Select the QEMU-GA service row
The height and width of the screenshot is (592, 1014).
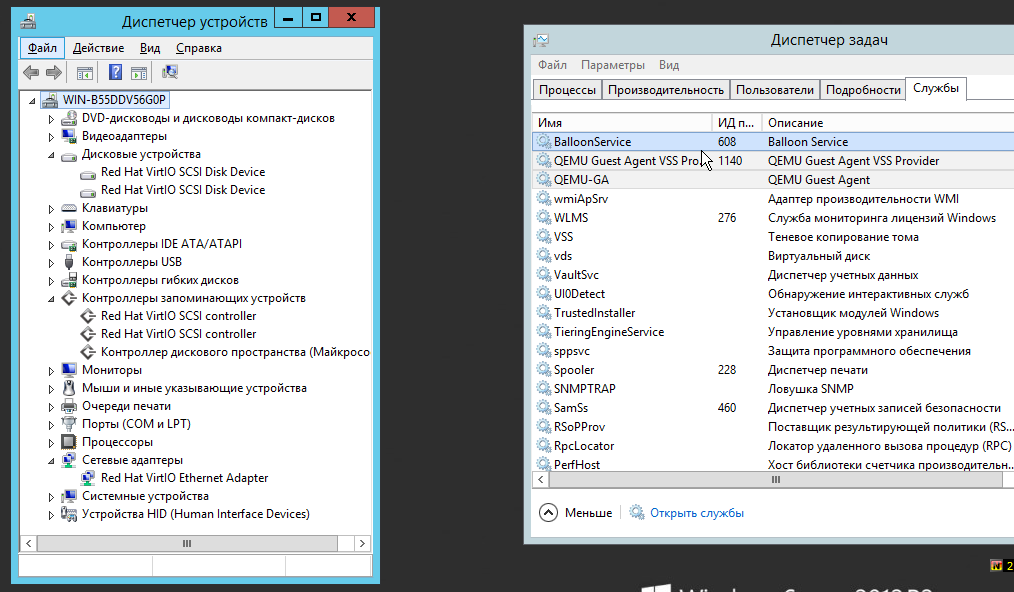(x=773, y=180)
